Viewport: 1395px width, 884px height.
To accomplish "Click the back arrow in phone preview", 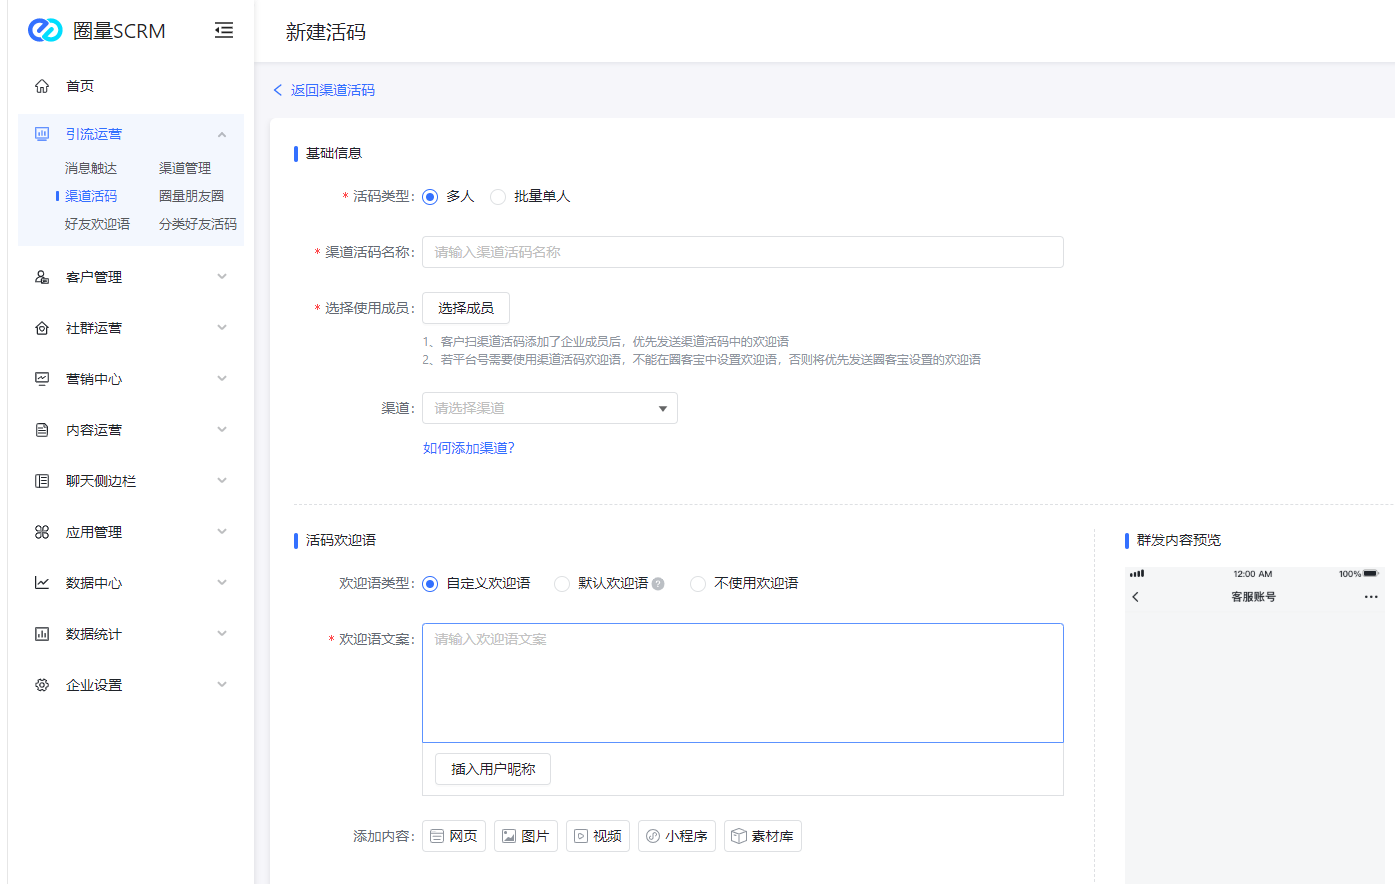I will point(1135,597).
